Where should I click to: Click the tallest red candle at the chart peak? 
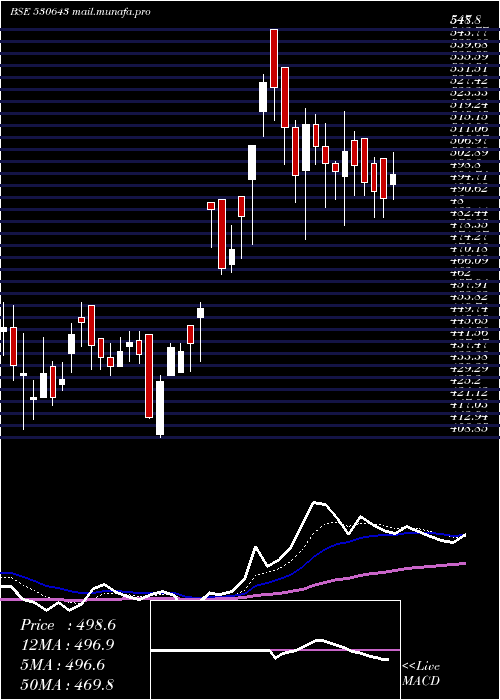274,58
